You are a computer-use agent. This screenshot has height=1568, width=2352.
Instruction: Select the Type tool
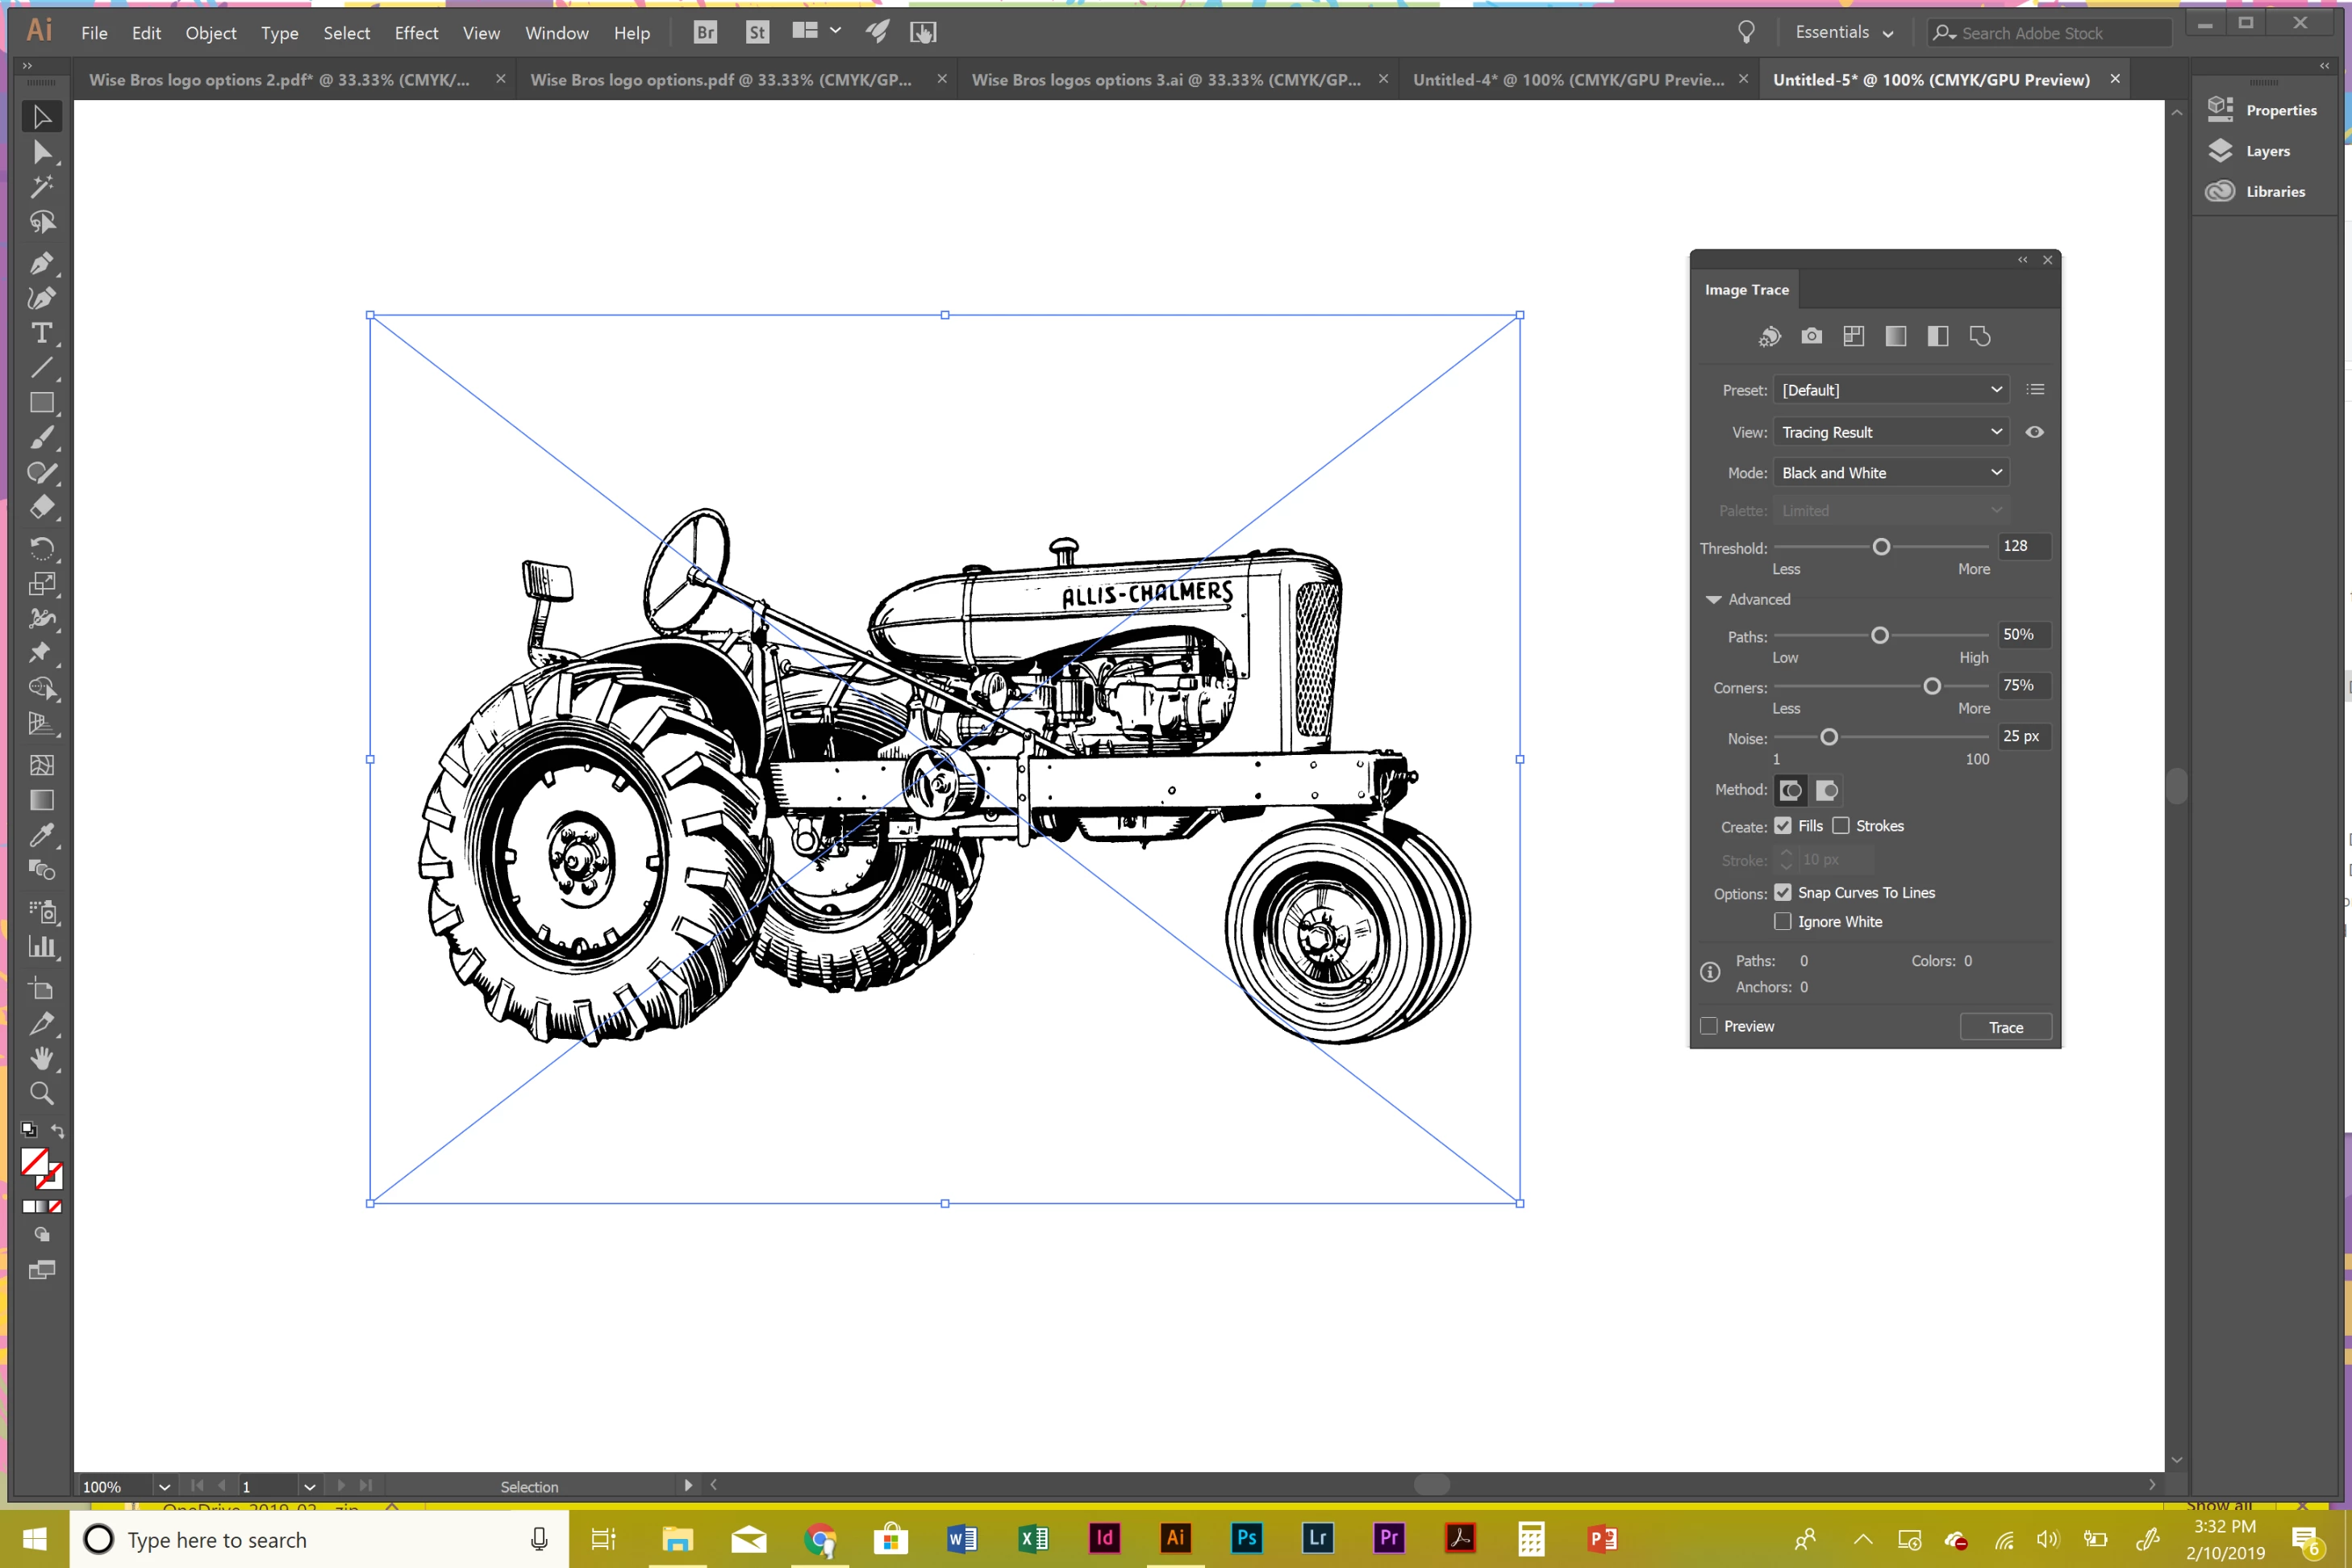pos(41,333)
